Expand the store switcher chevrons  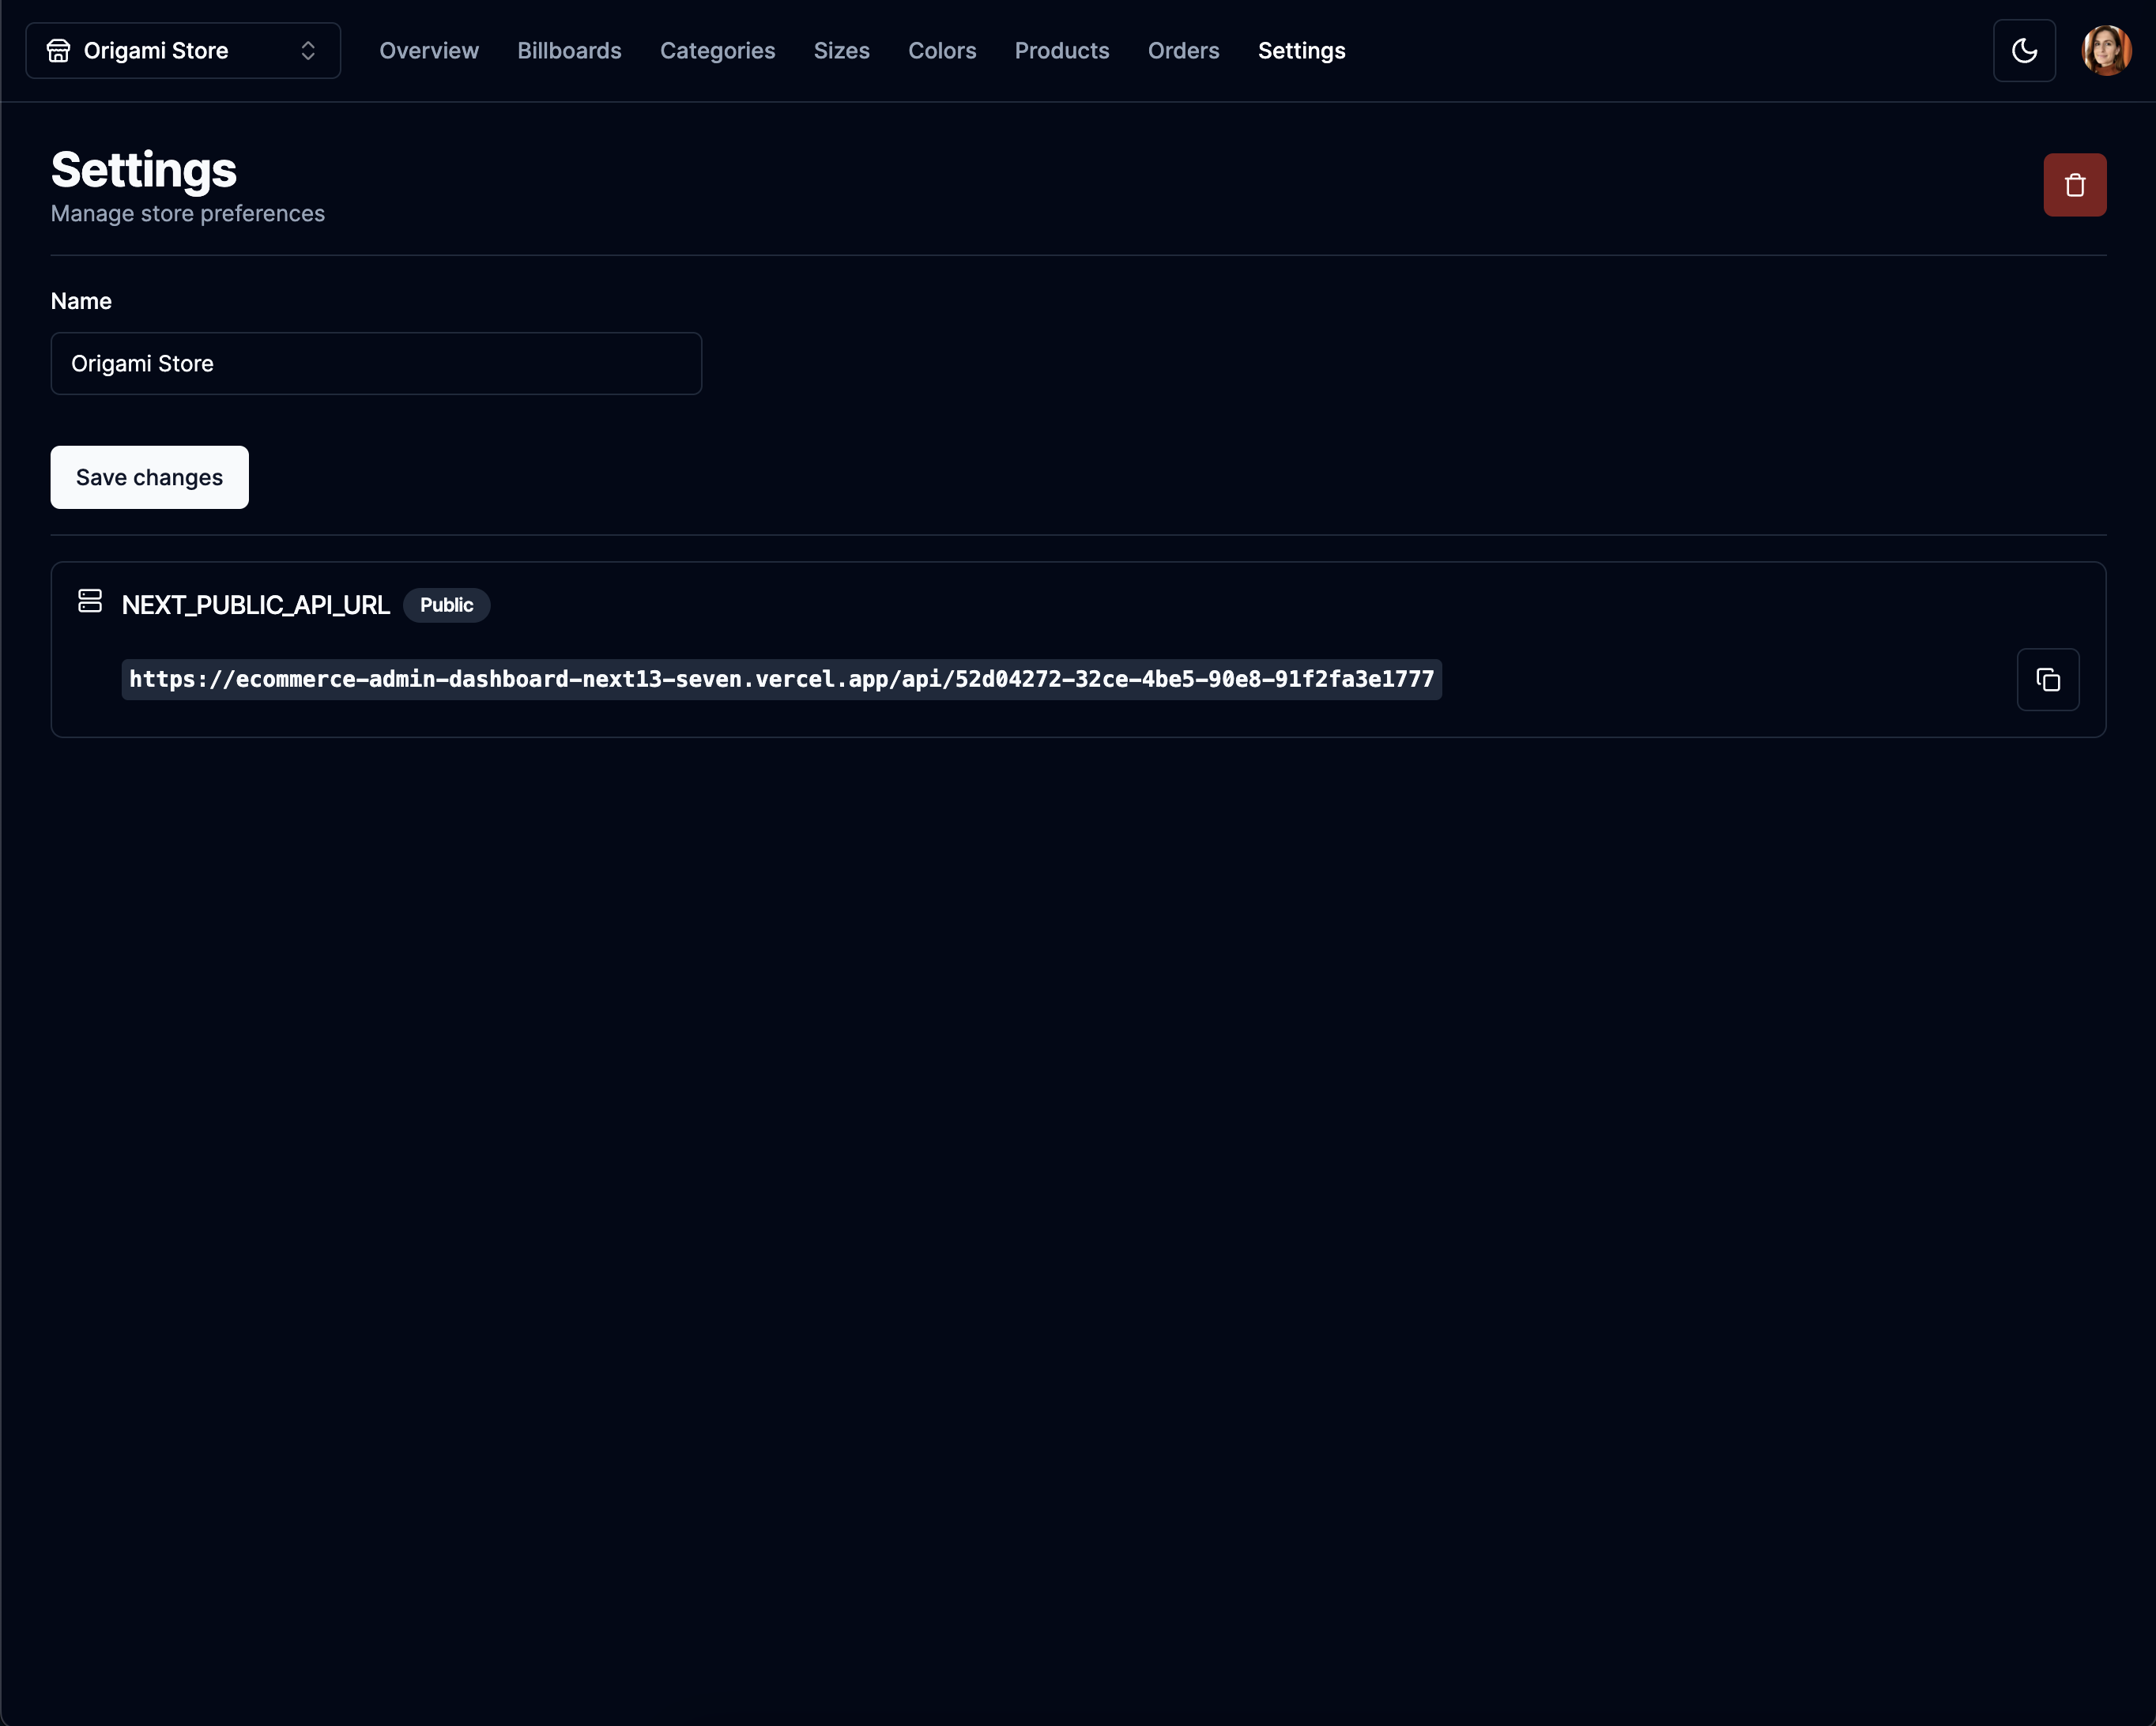(308, 51)
